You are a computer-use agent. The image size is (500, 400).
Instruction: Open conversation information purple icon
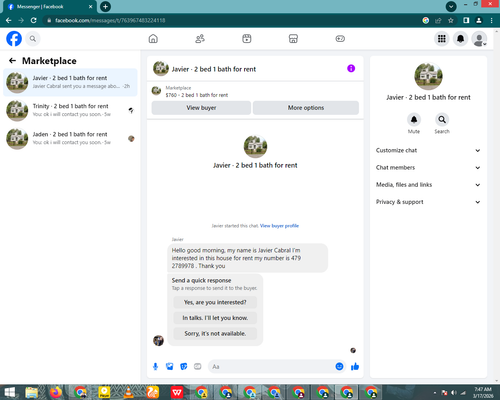351,68
